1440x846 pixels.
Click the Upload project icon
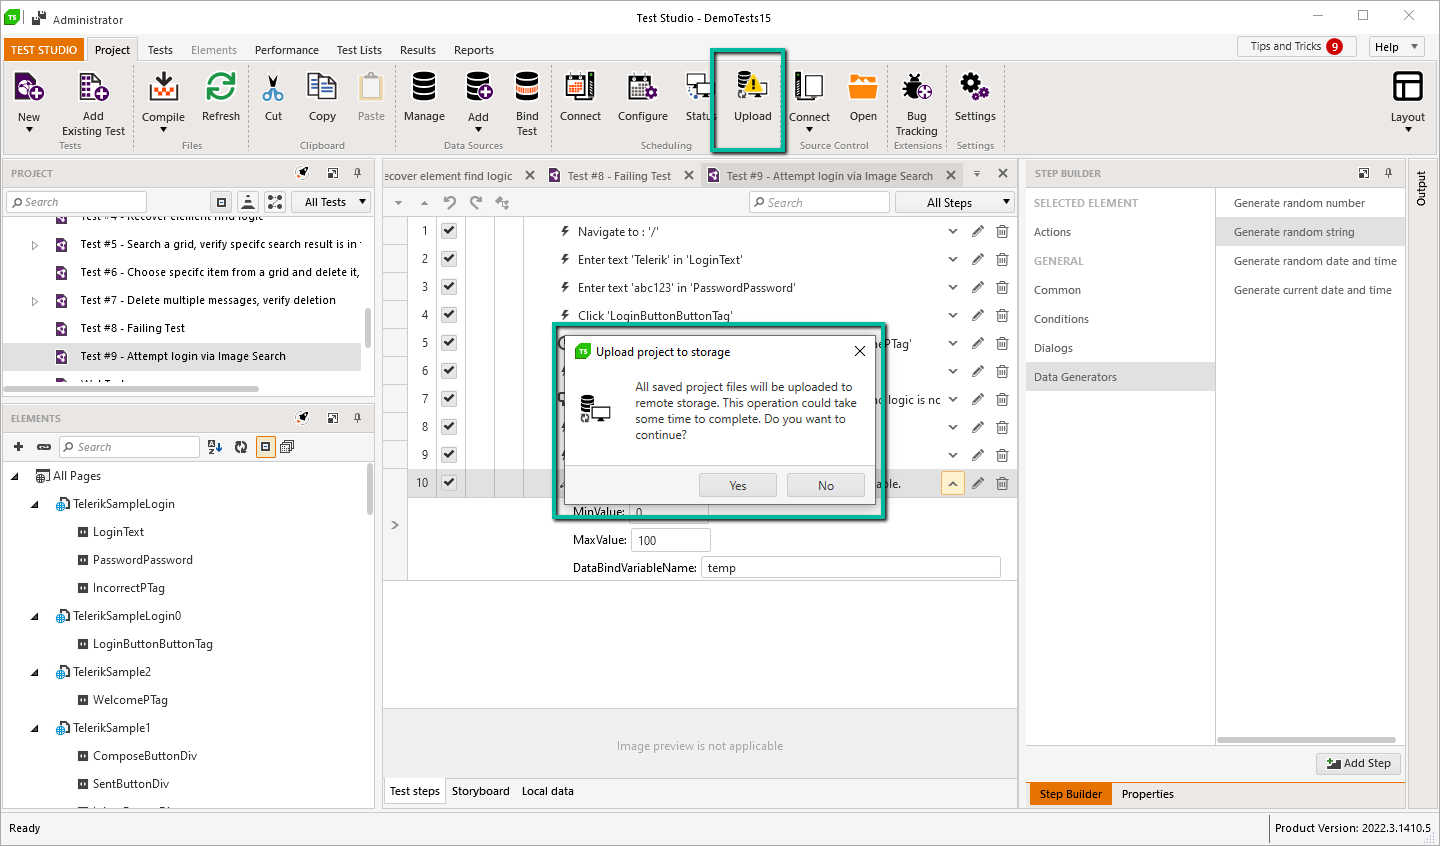click(752, 88)
